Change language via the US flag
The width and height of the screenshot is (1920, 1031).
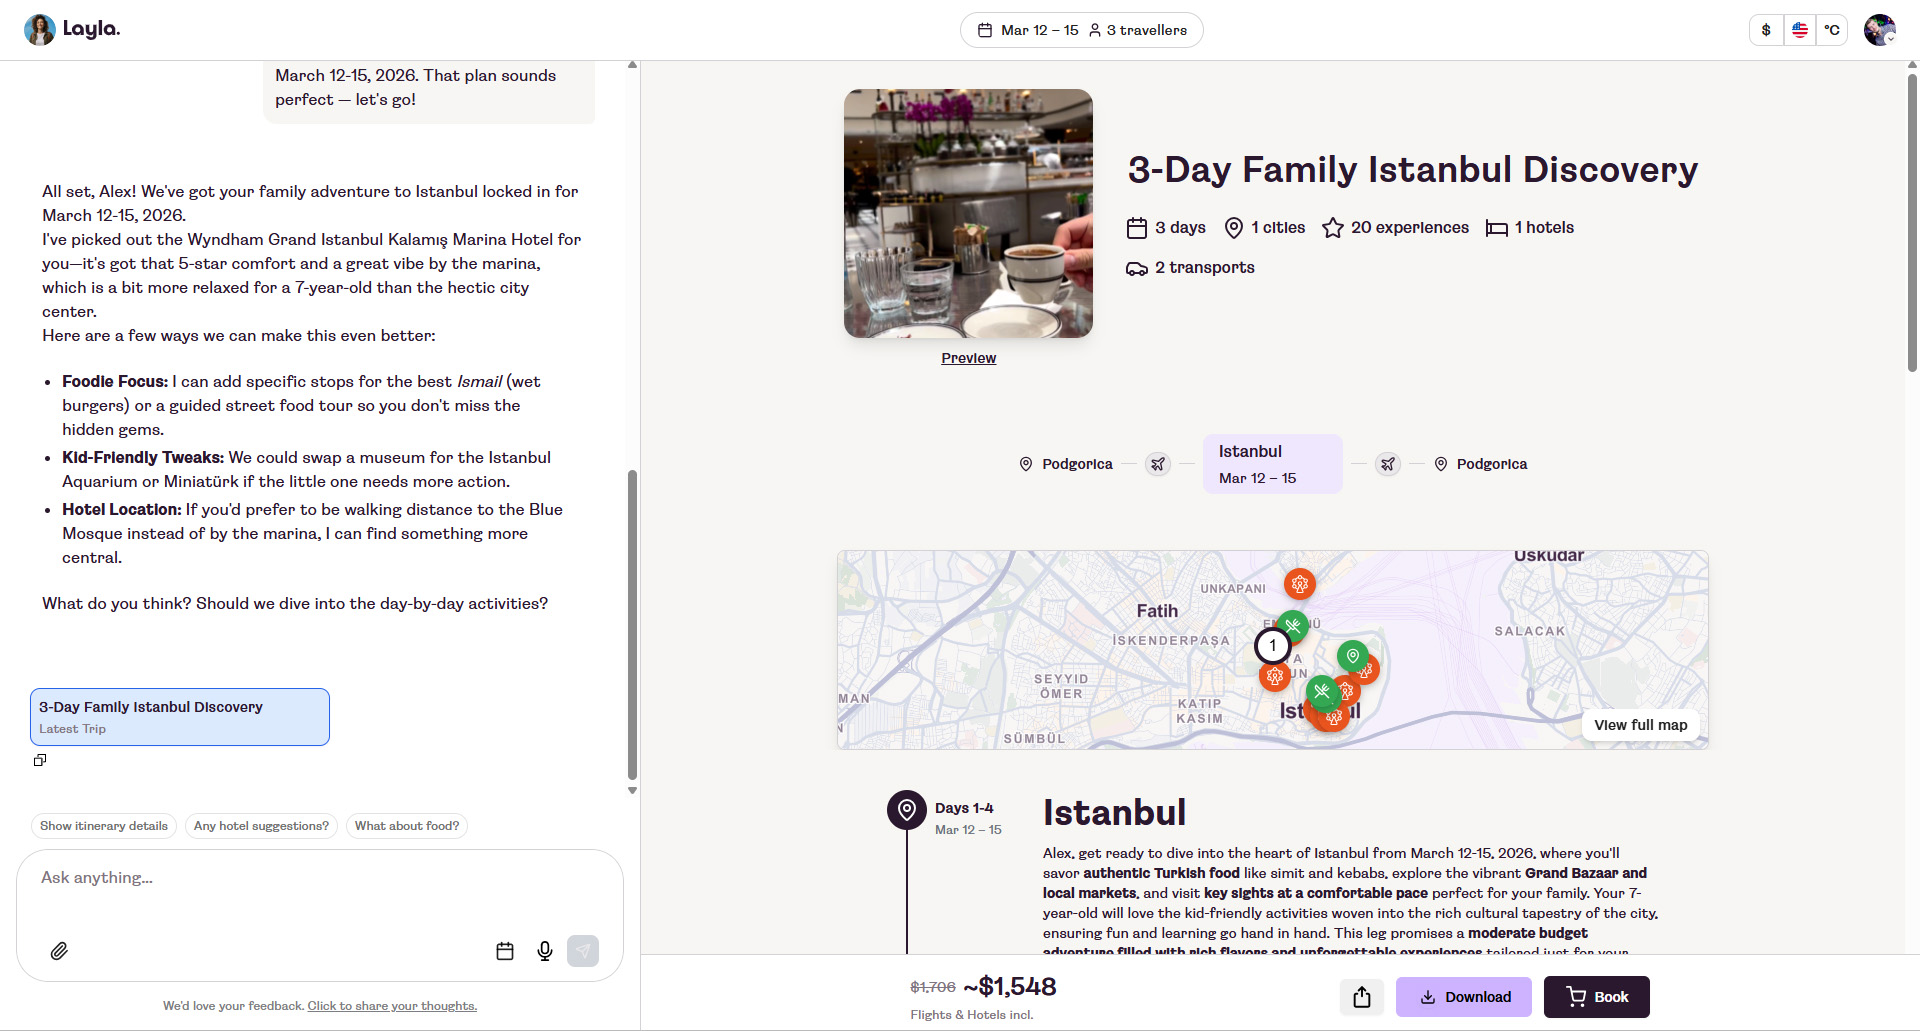(x=1799, y=30)
